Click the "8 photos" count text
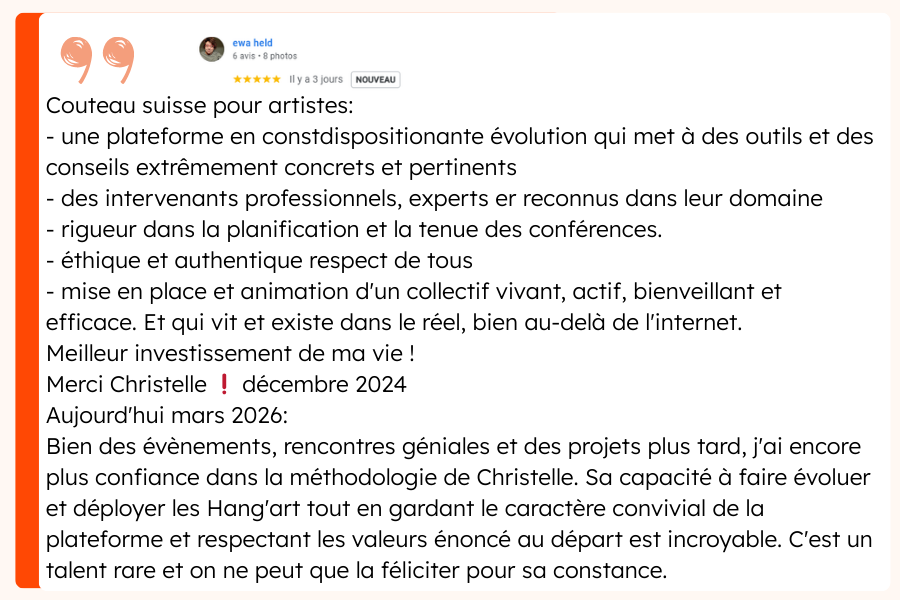The height and width of the screenshot is (600, 900). tap(280, 56)
